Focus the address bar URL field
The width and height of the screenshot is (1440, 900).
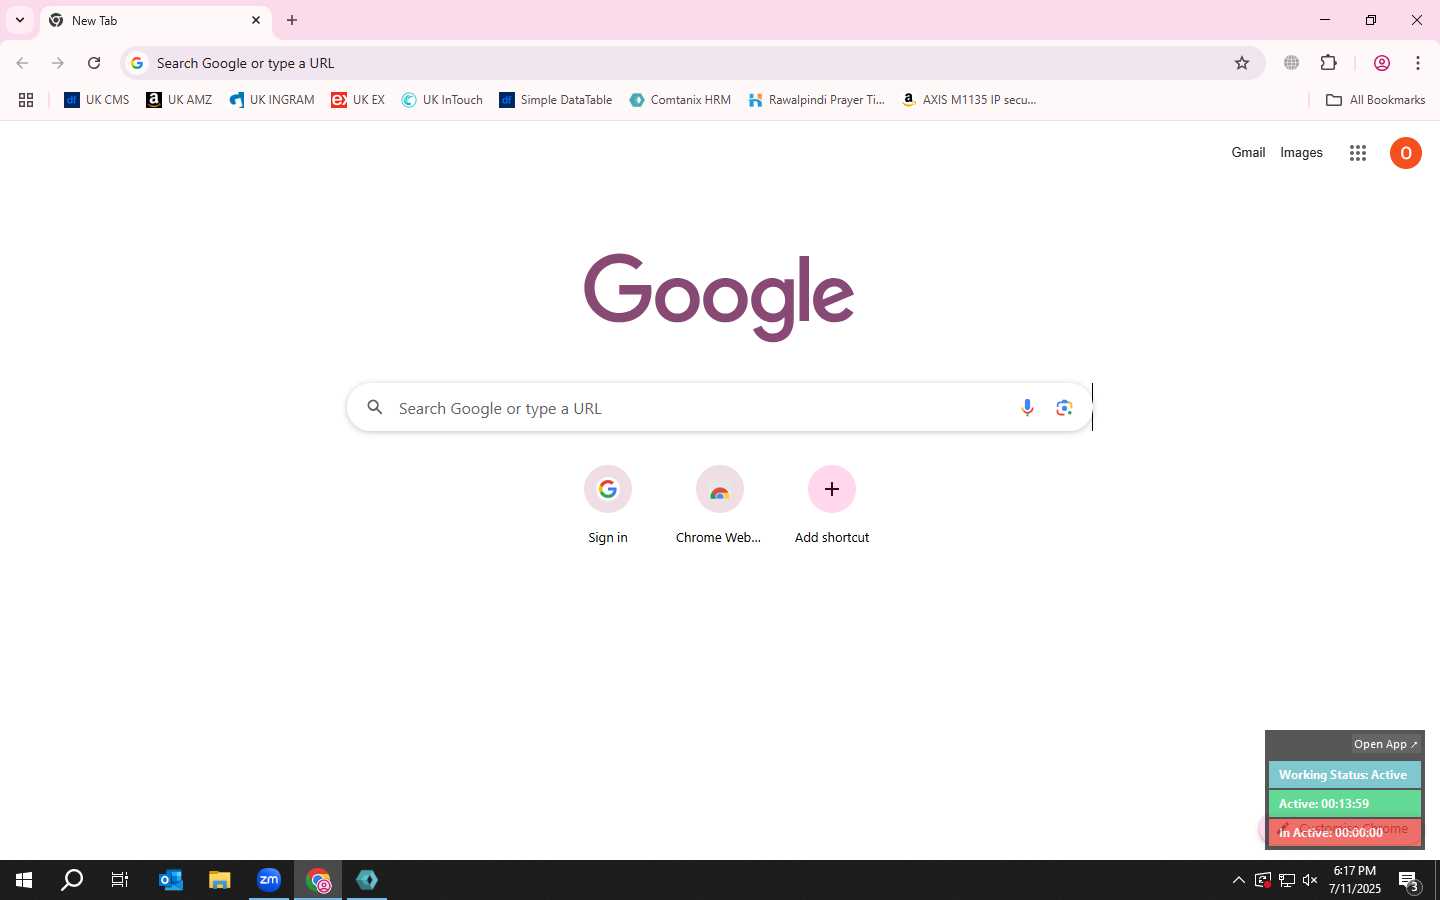(x=690, y=63)
